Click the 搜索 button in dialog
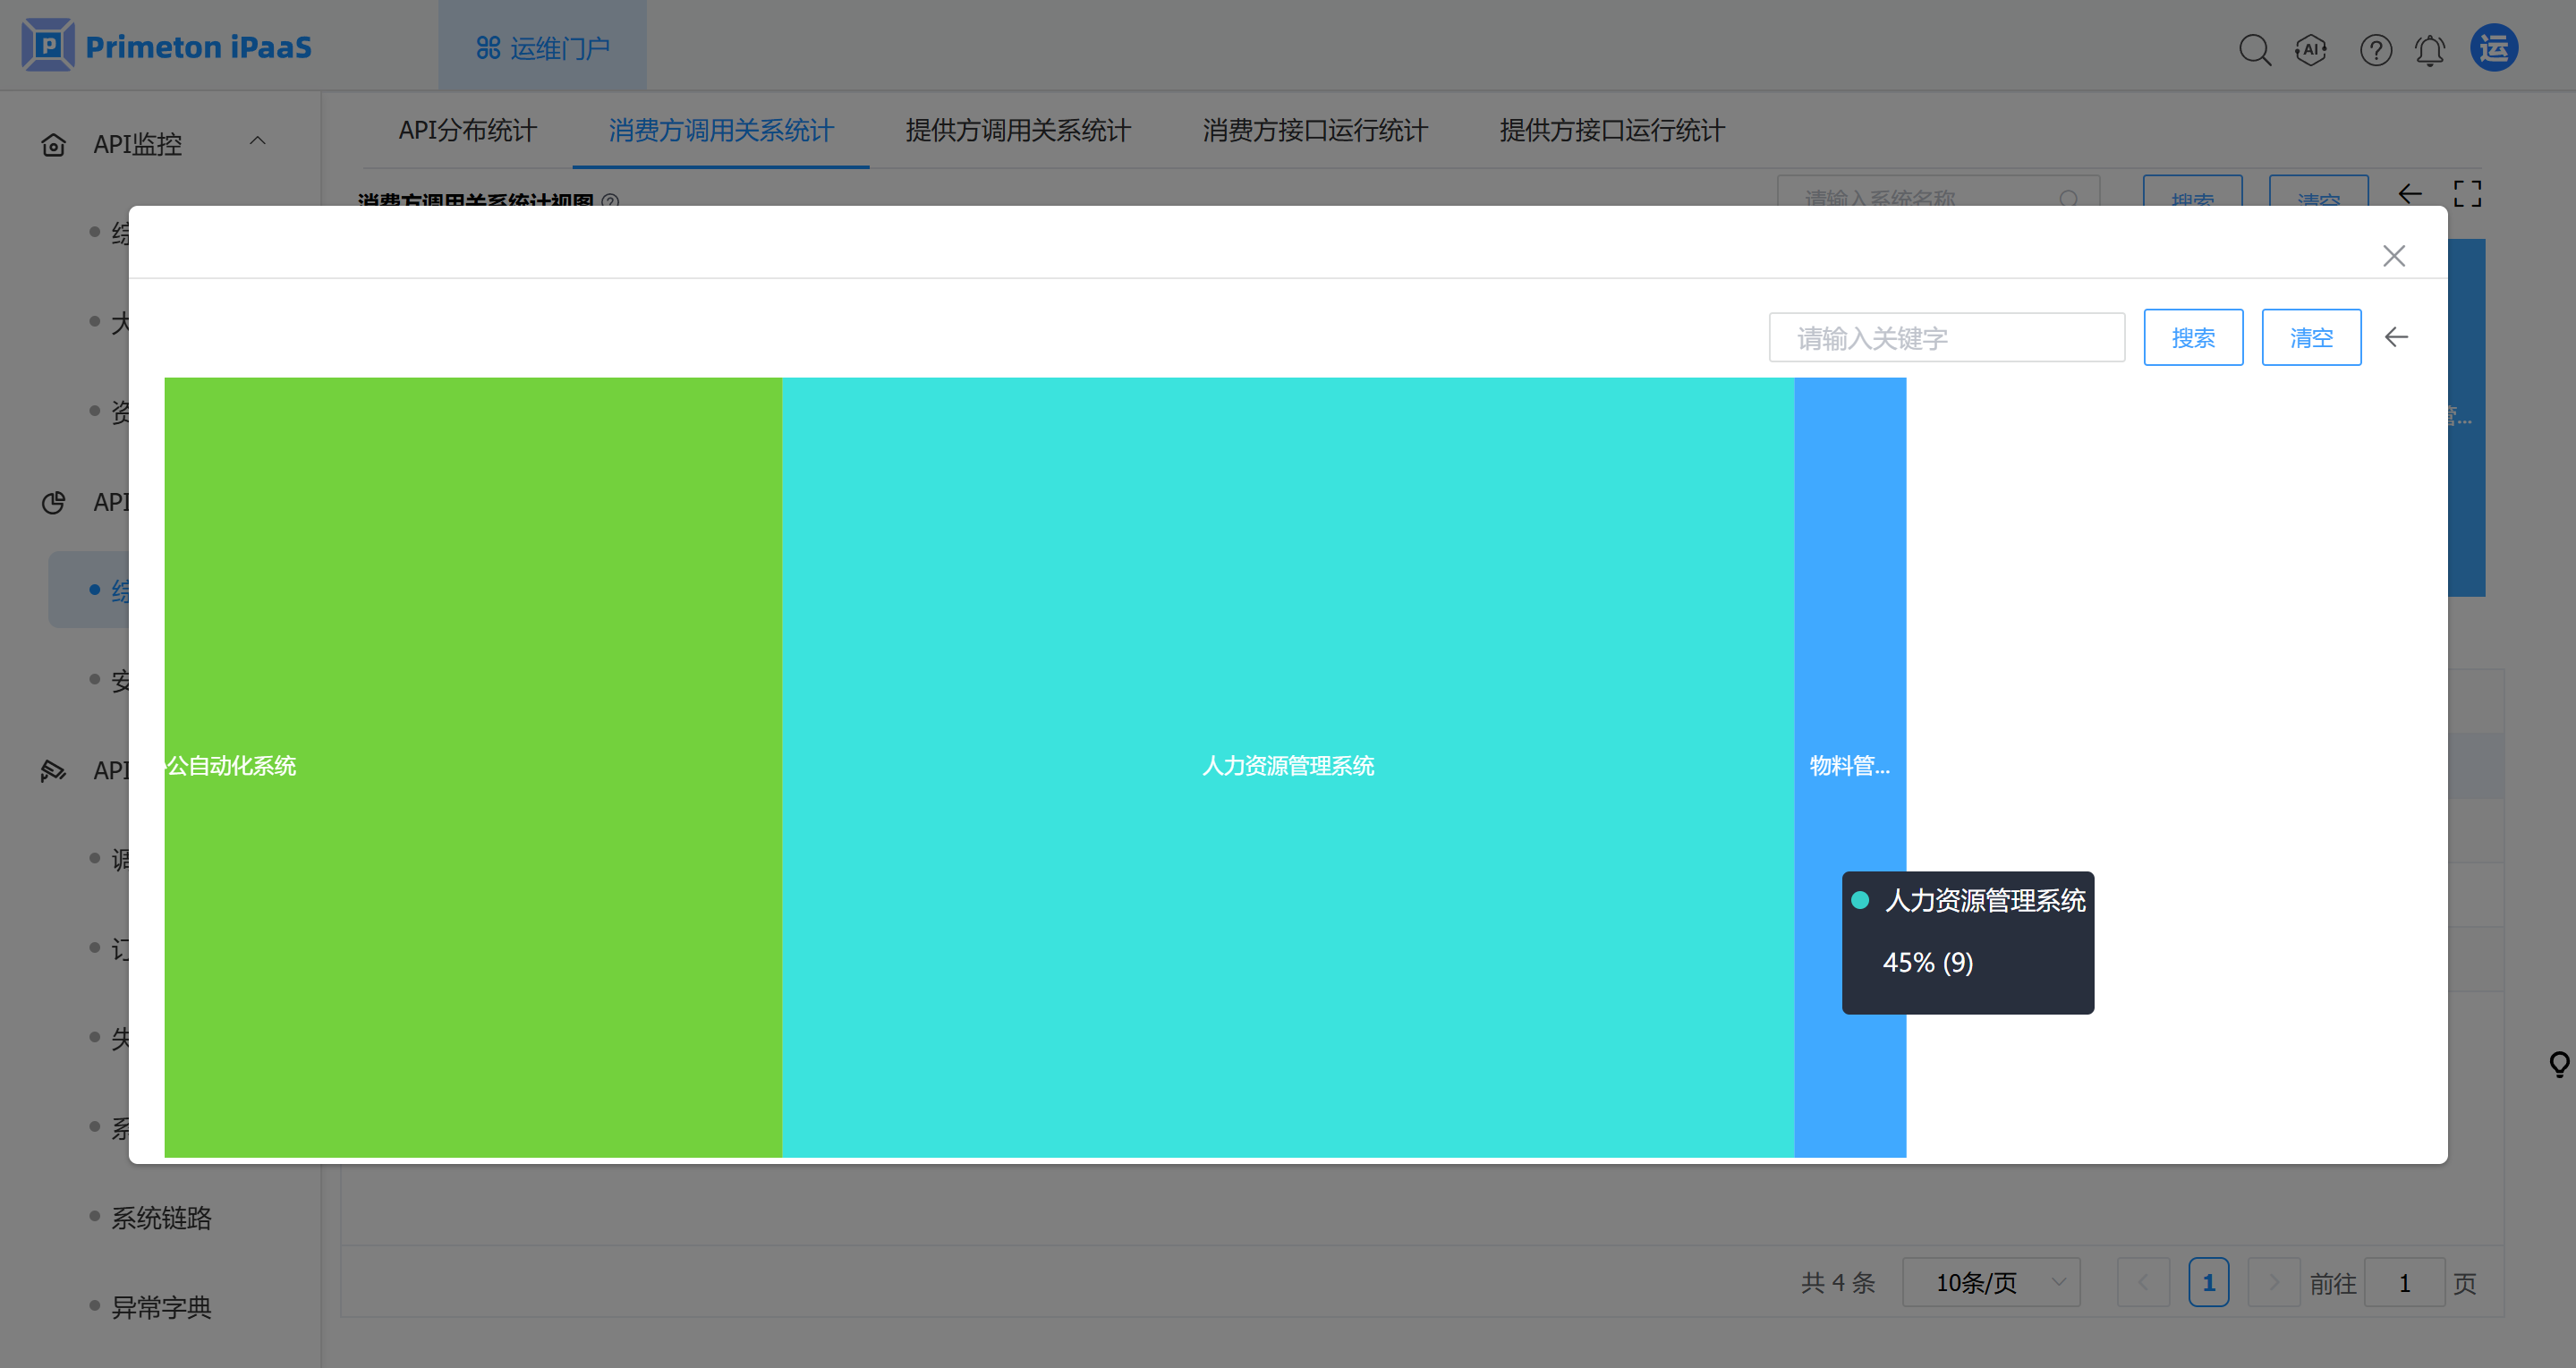2576x1368 pixels. tap(2192, 338)
